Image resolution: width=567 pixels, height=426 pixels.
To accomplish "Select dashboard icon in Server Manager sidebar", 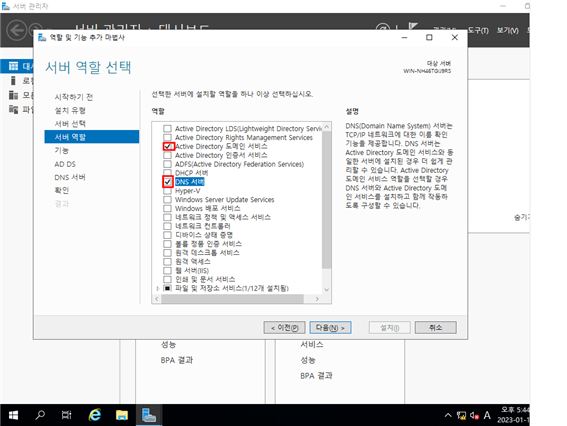I will (13, 66).
